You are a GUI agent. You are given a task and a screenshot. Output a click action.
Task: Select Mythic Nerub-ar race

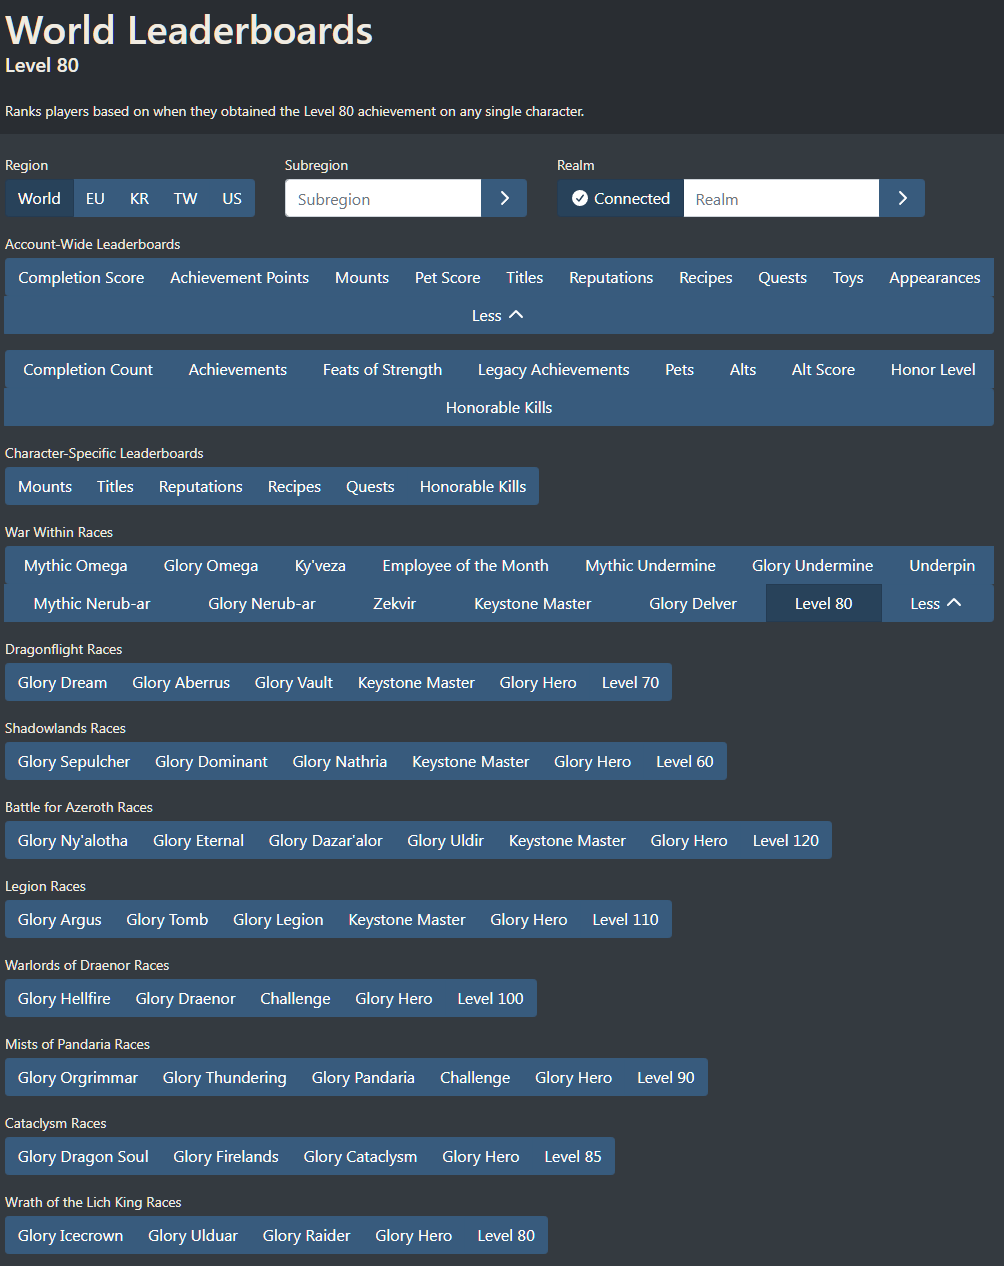(92, 603)
